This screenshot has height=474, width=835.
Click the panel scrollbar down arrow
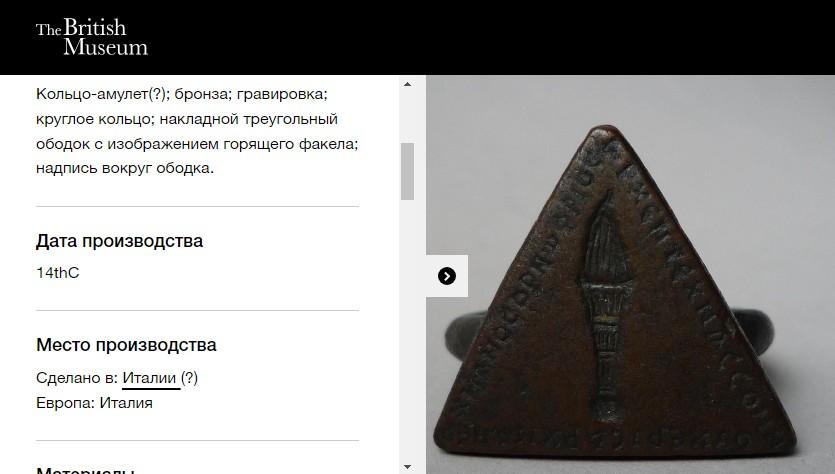(407, 467)
